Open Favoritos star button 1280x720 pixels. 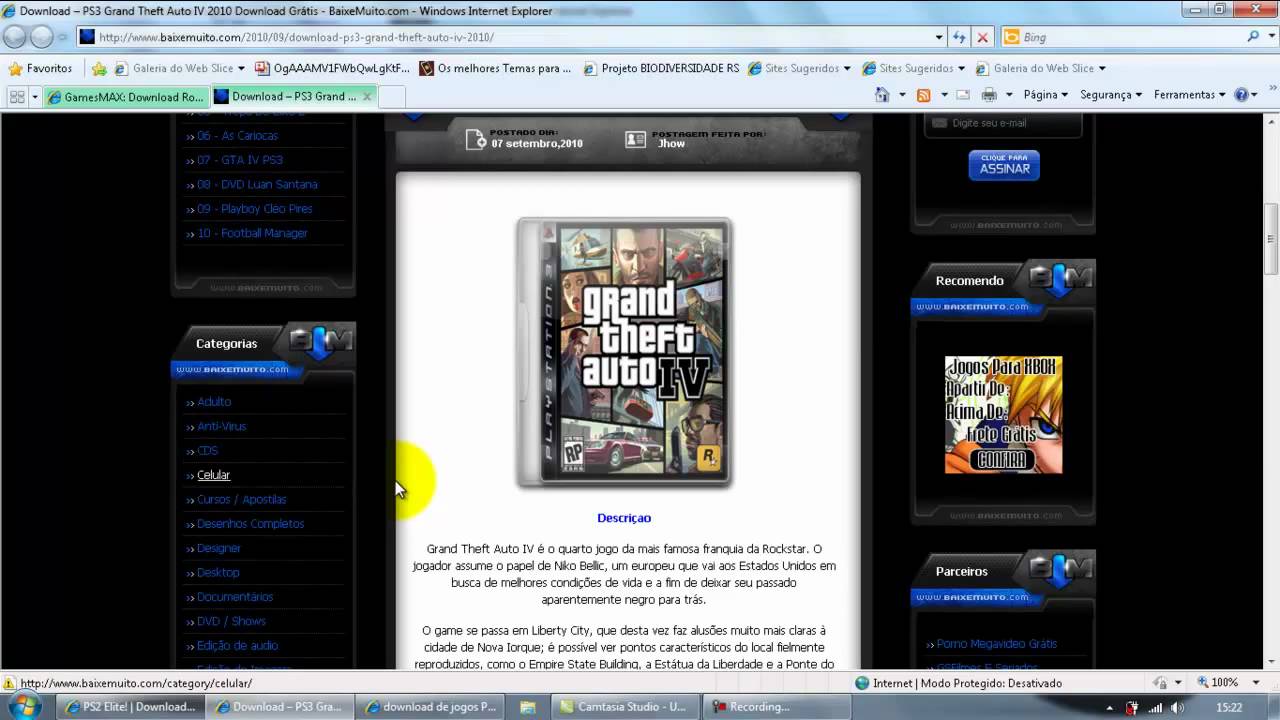(41, 68)
